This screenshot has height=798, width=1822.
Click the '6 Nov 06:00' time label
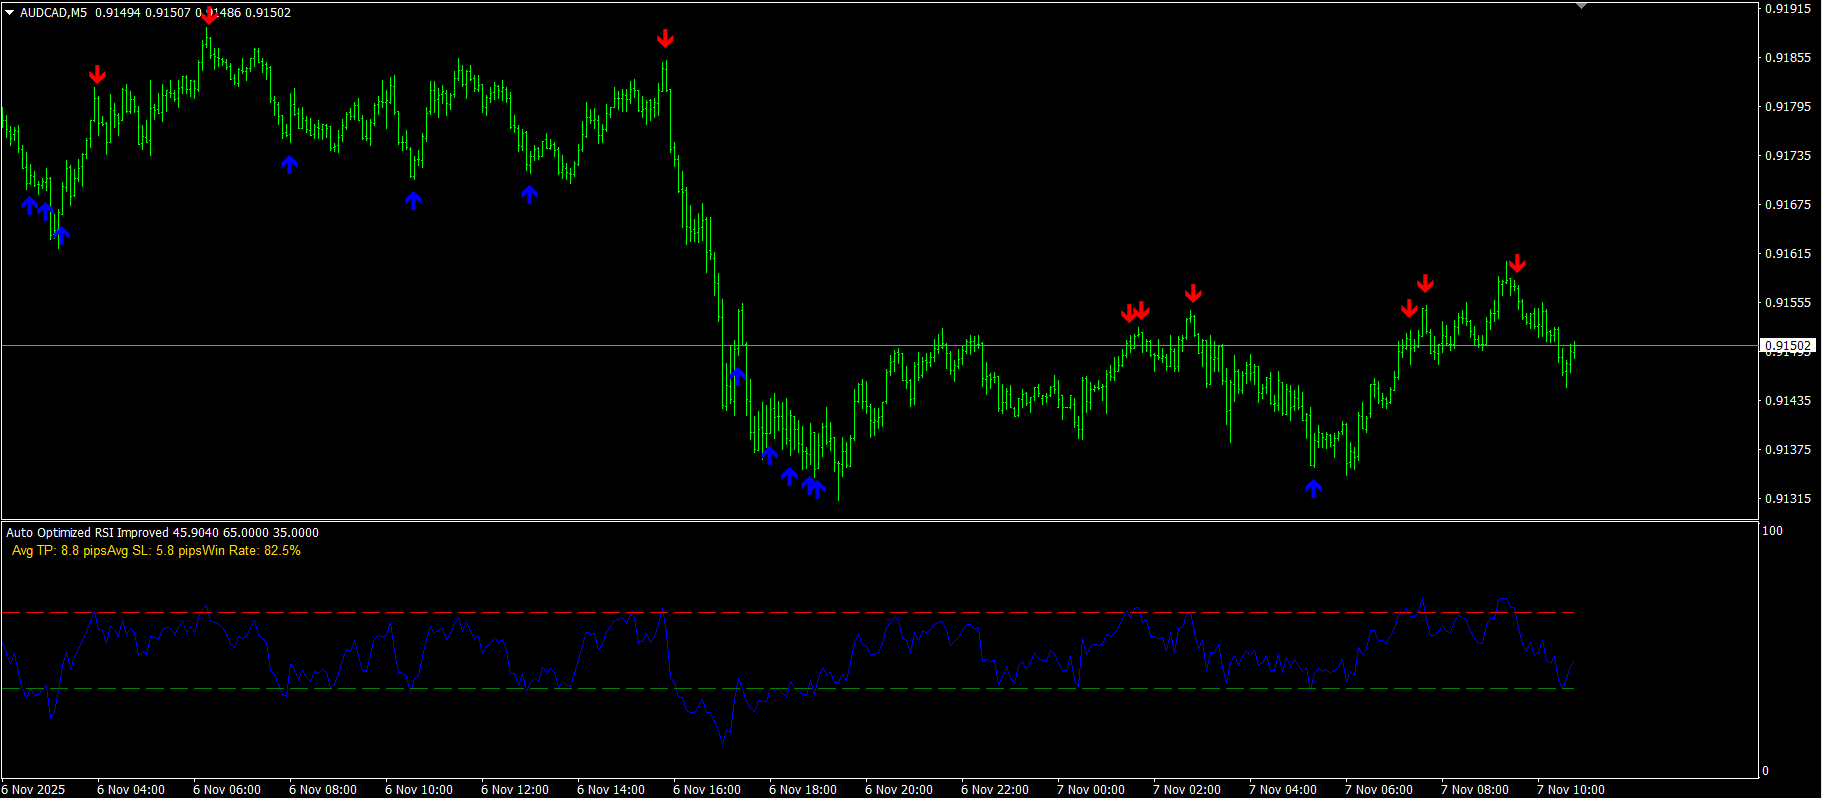coord(227,790)
